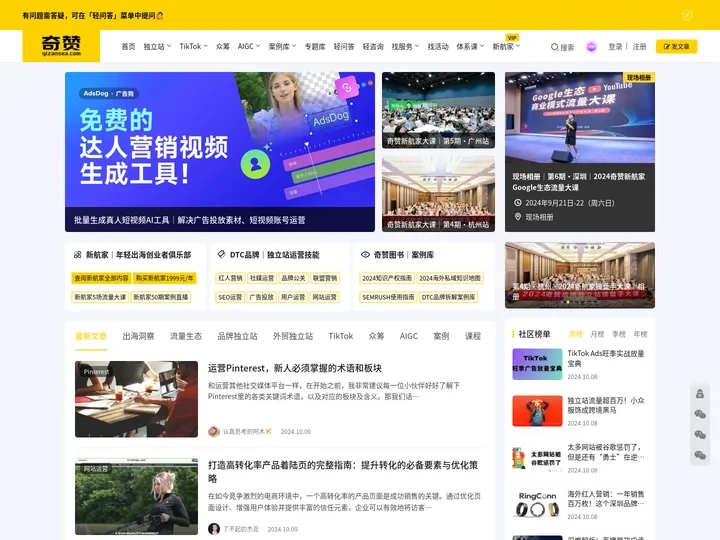Open the 首页 menu item

pyautogui.click(x=128, y=46)
